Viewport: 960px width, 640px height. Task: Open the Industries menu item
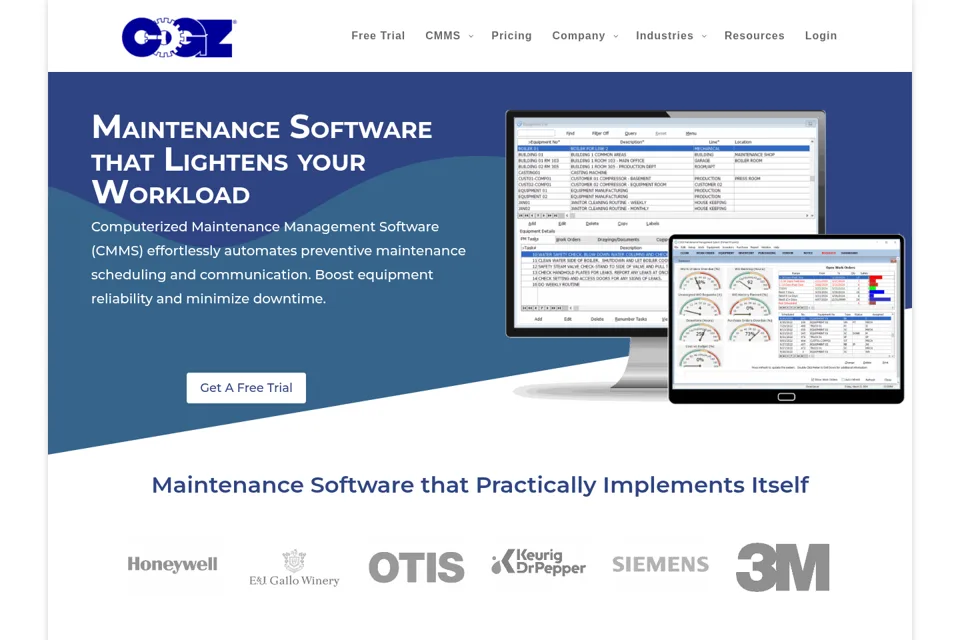point(664,36)
